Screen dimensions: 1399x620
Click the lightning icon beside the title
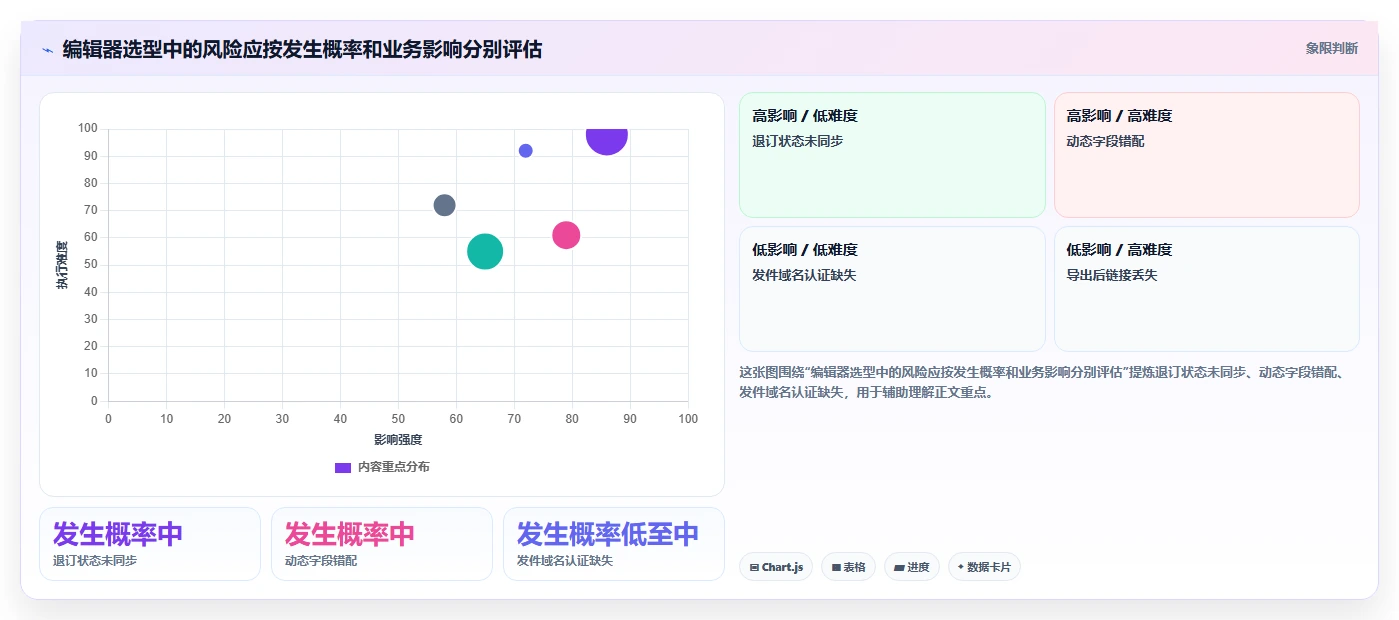[47, 49]
